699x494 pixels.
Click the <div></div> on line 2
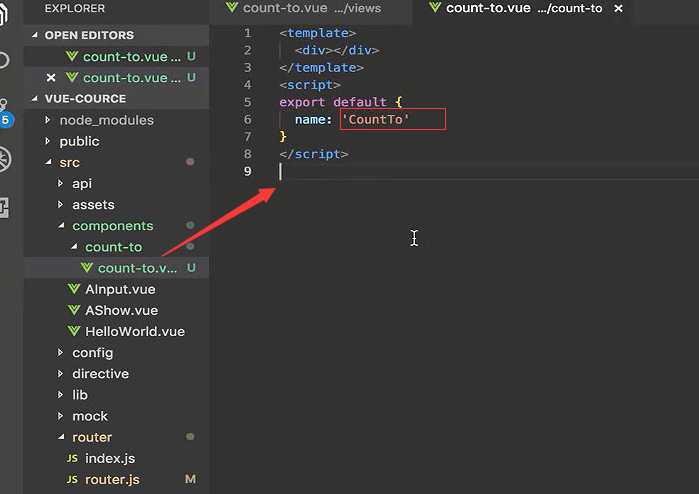[x=337, y=50]
